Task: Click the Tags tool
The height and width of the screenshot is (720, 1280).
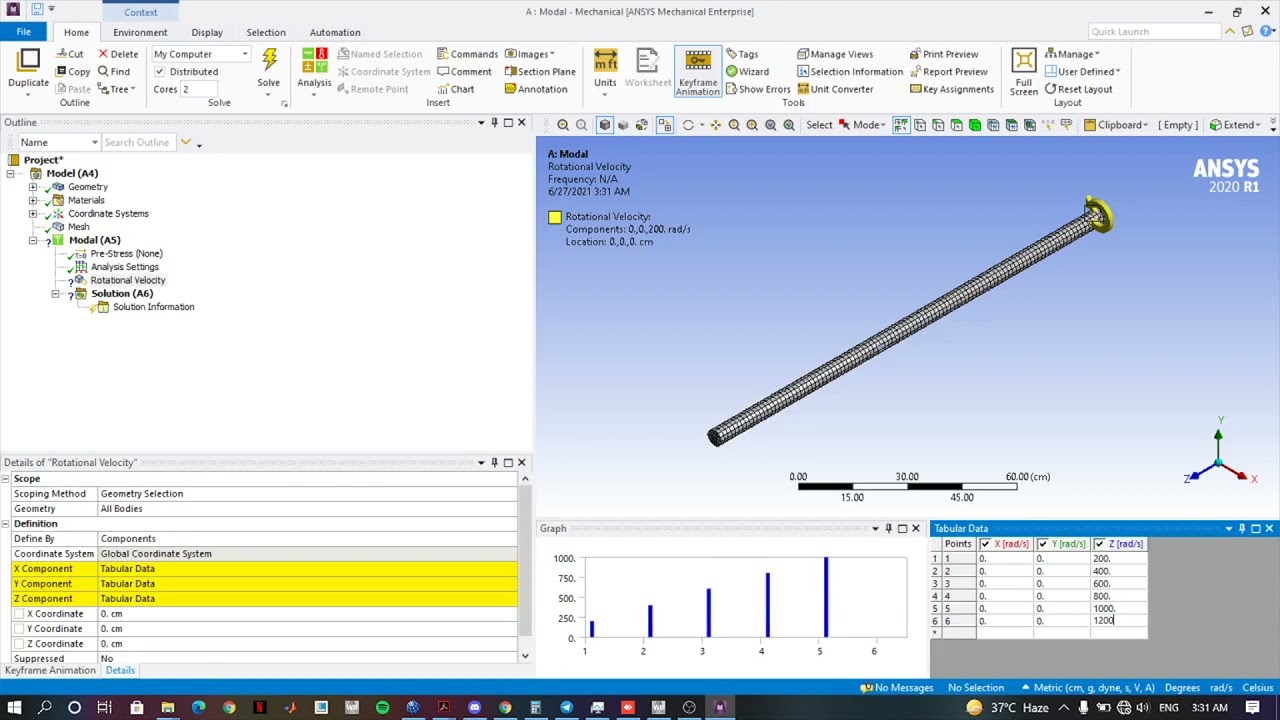Action: pos(741,54)
